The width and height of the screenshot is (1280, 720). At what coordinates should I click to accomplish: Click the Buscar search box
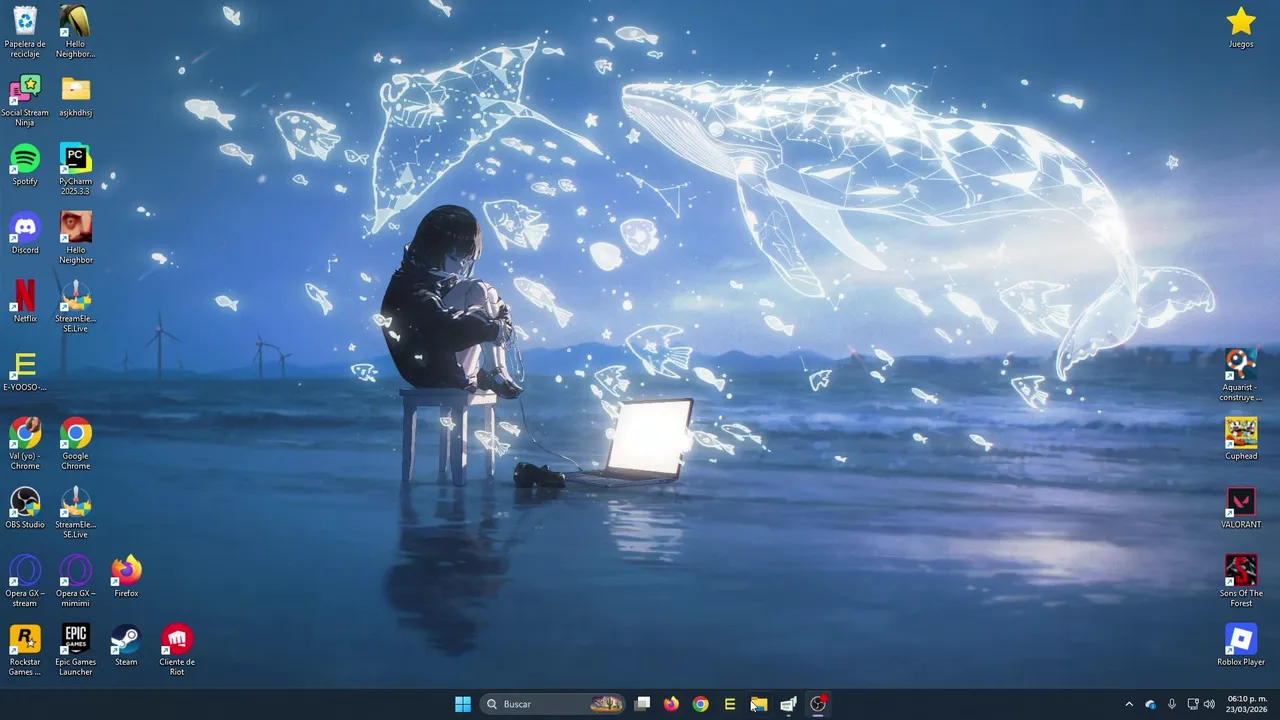click(x=553, y=704)
